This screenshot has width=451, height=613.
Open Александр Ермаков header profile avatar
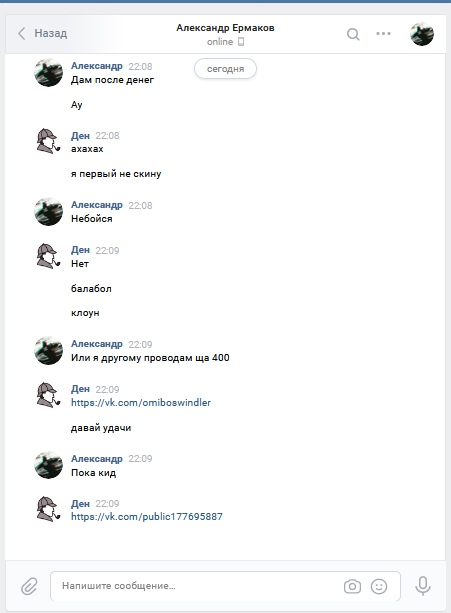tap(422, 34)
